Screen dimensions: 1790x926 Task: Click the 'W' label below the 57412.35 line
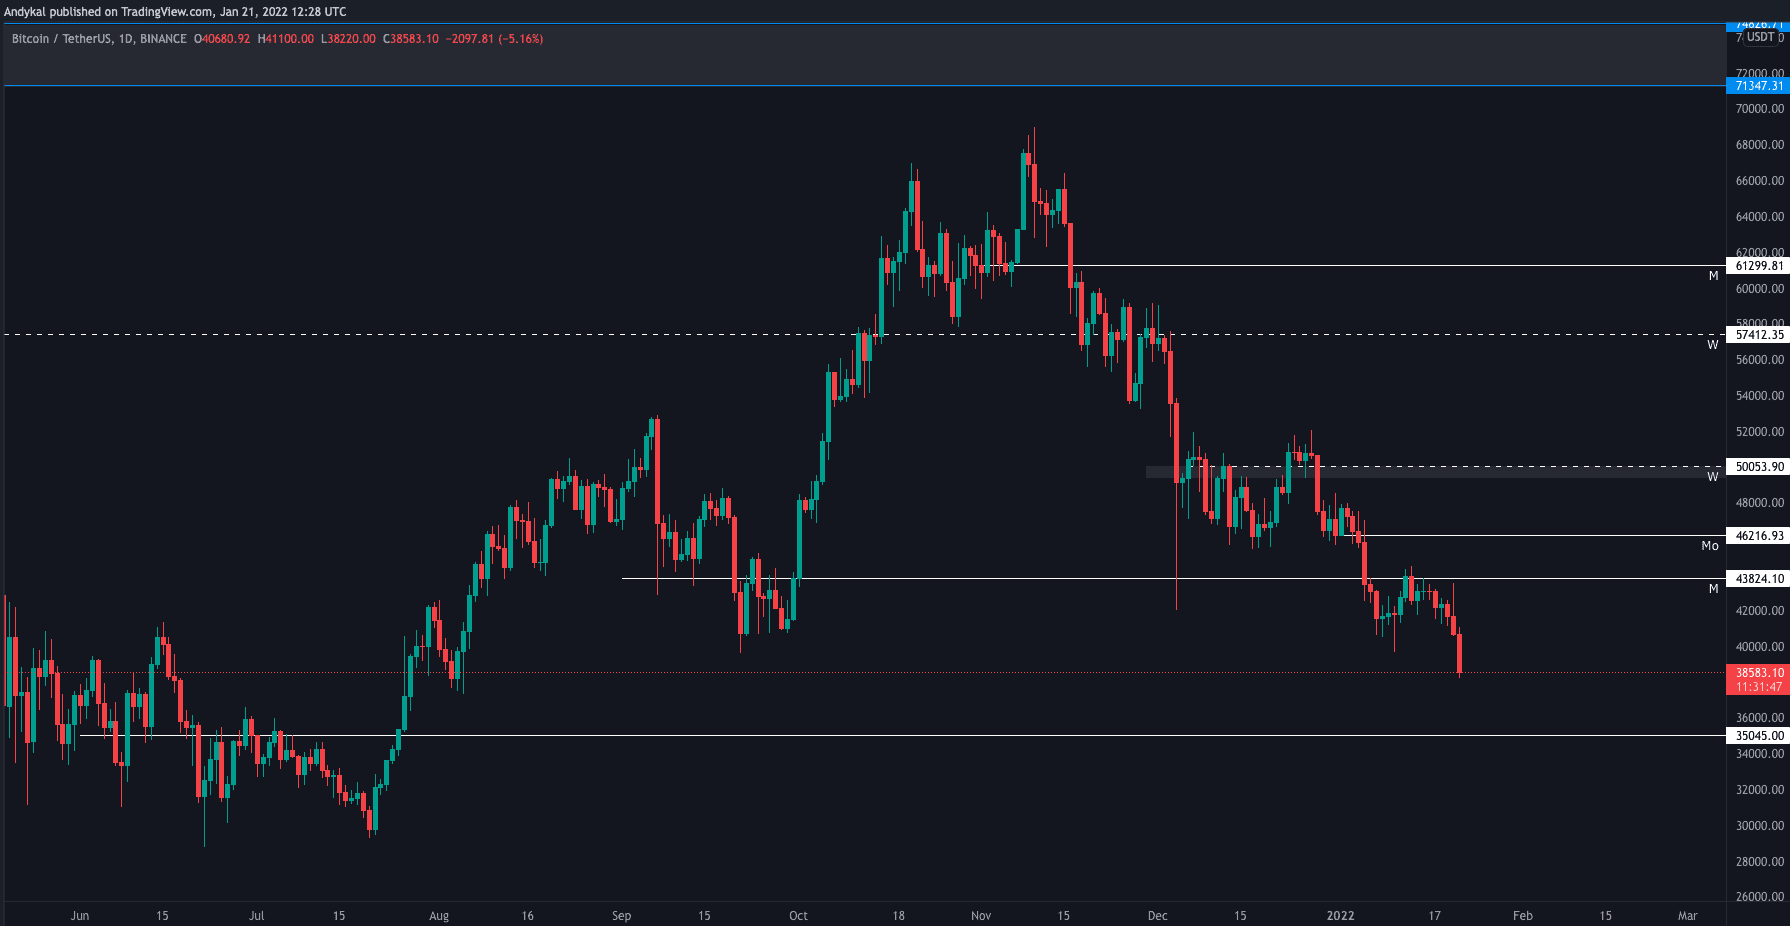coord(1712,345)
